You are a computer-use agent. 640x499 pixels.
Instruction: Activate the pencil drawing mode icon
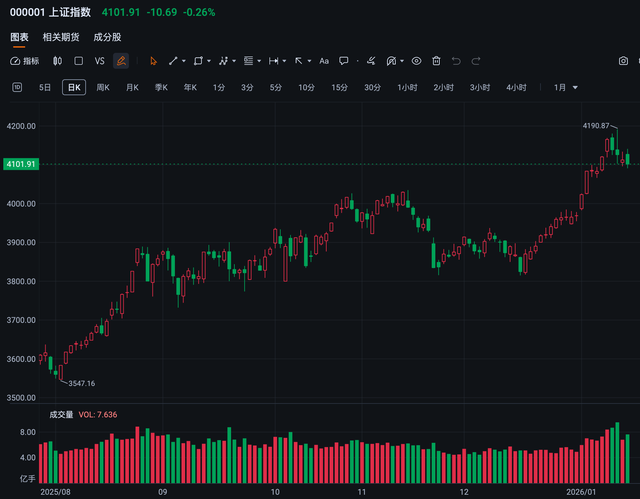click(121, 61)
